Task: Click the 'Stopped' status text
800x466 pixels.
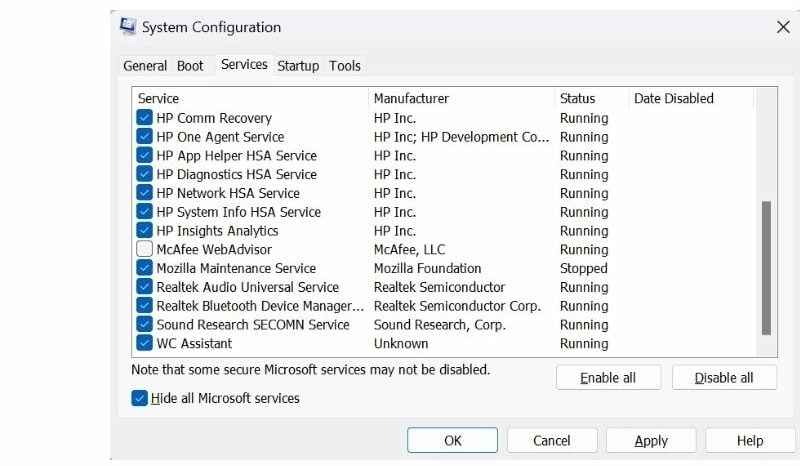Action: tap(584, 268)
